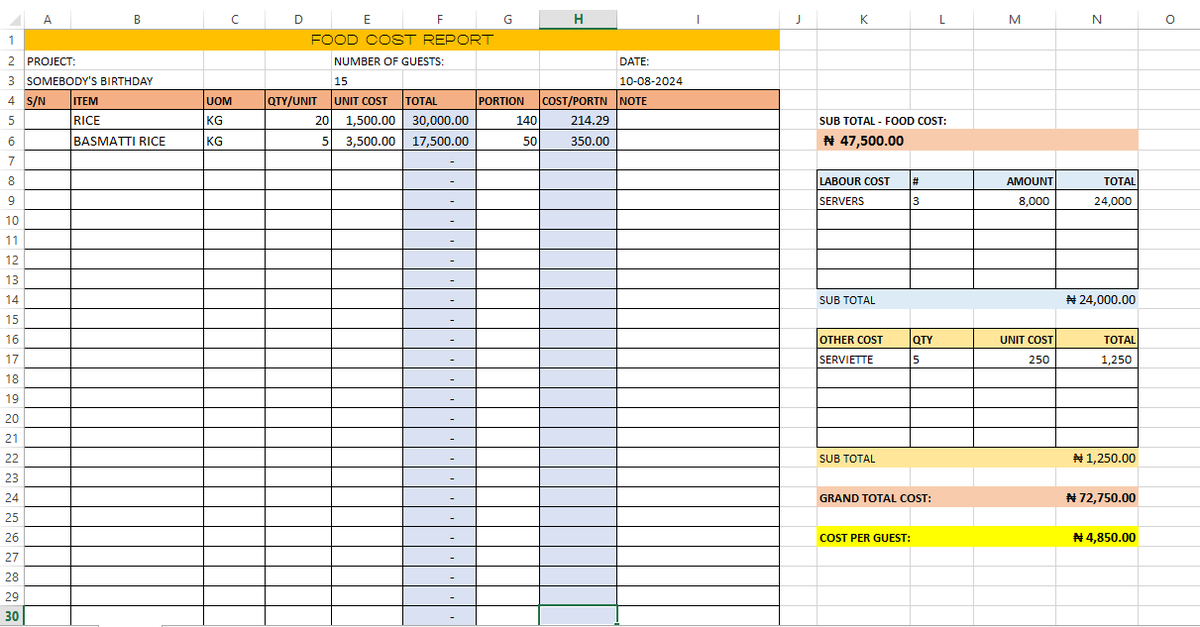Select column N header
1200x627 pixels.
tap(1097, 20)
